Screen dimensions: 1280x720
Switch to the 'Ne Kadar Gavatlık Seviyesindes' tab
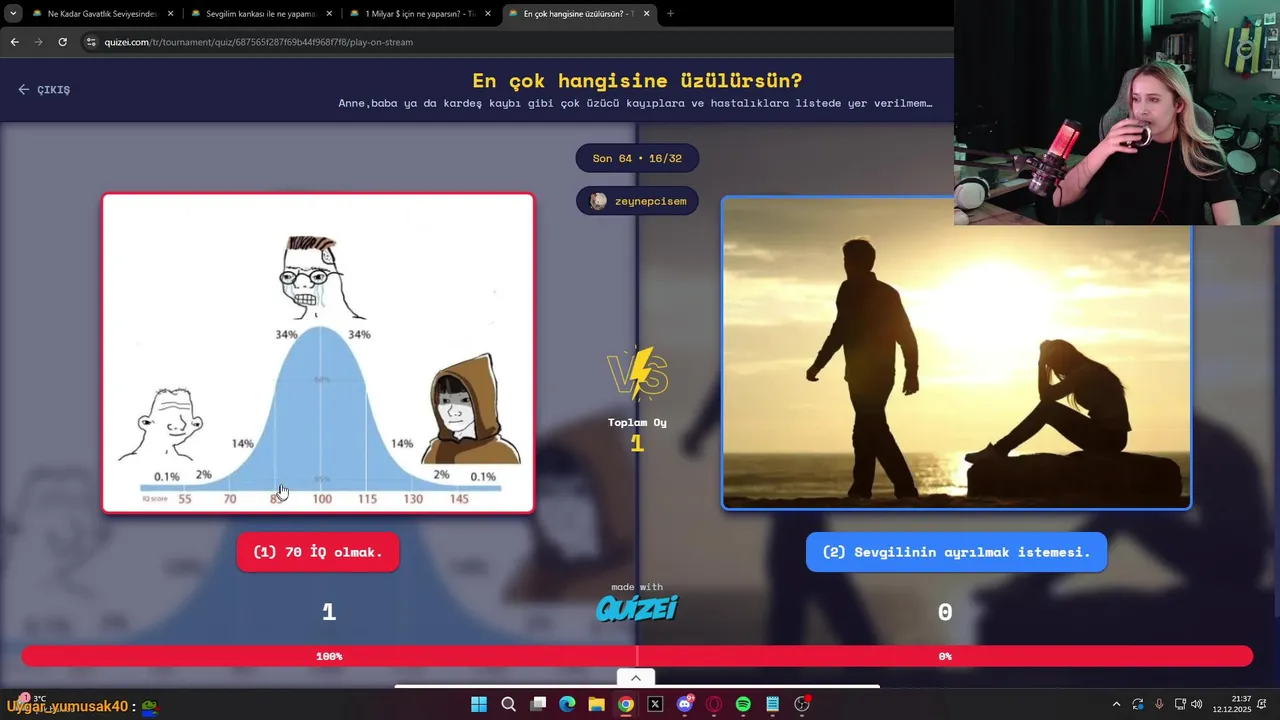tap(102, 14)
